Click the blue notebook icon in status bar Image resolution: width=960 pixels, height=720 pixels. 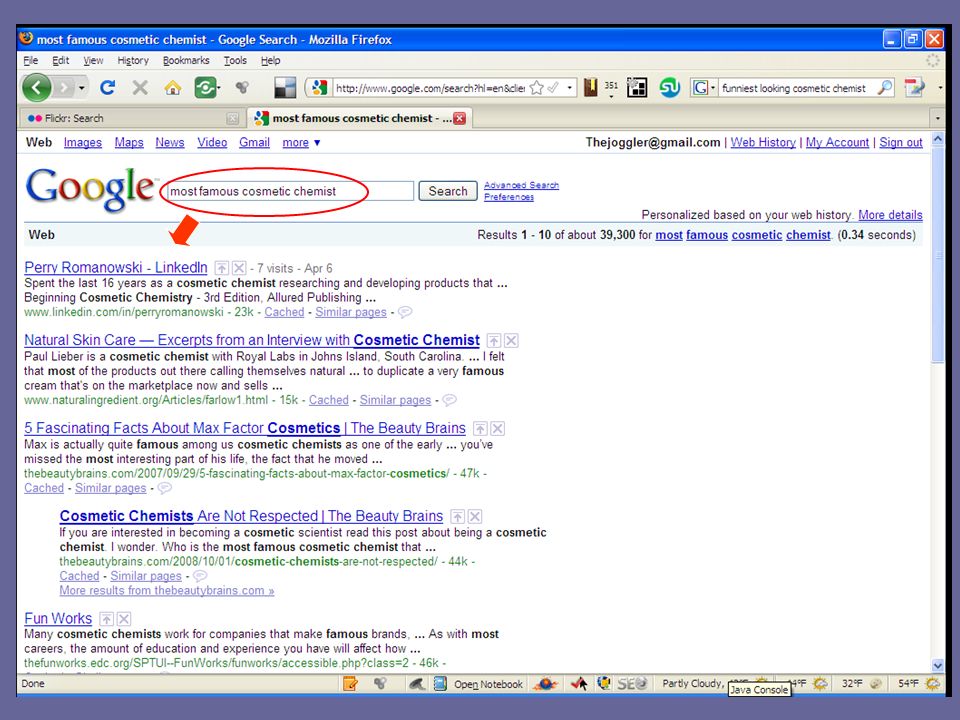pyautogui.click(x=440, y=684)
